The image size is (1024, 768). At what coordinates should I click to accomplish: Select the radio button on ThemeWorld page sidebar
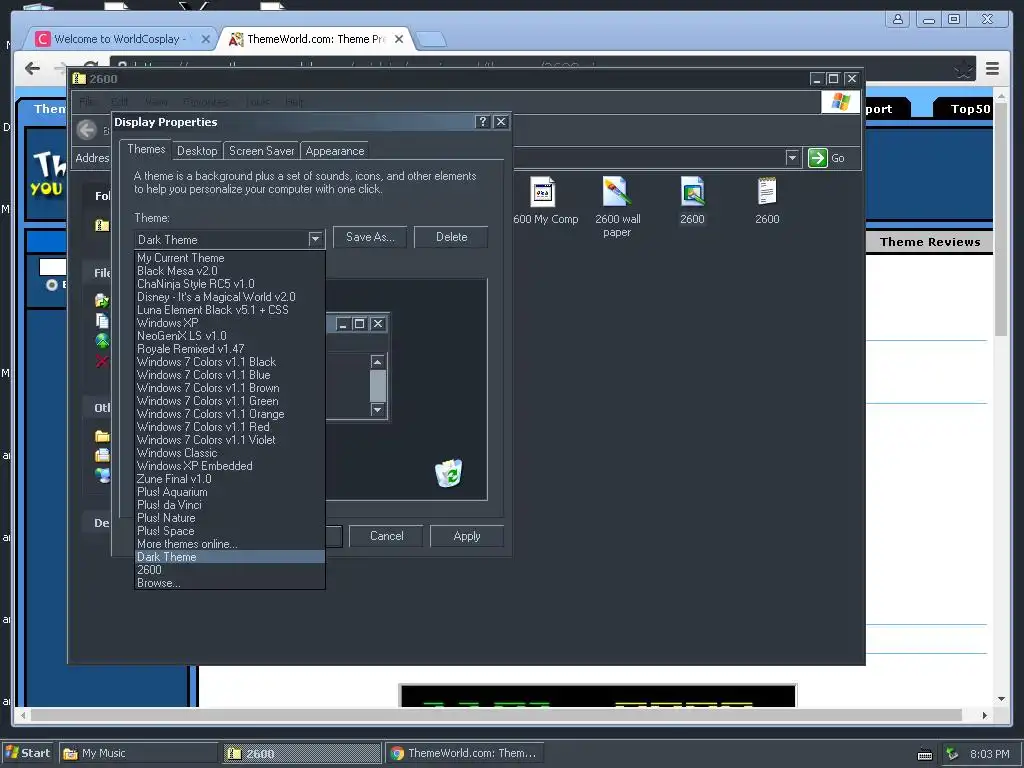[52, 285]
